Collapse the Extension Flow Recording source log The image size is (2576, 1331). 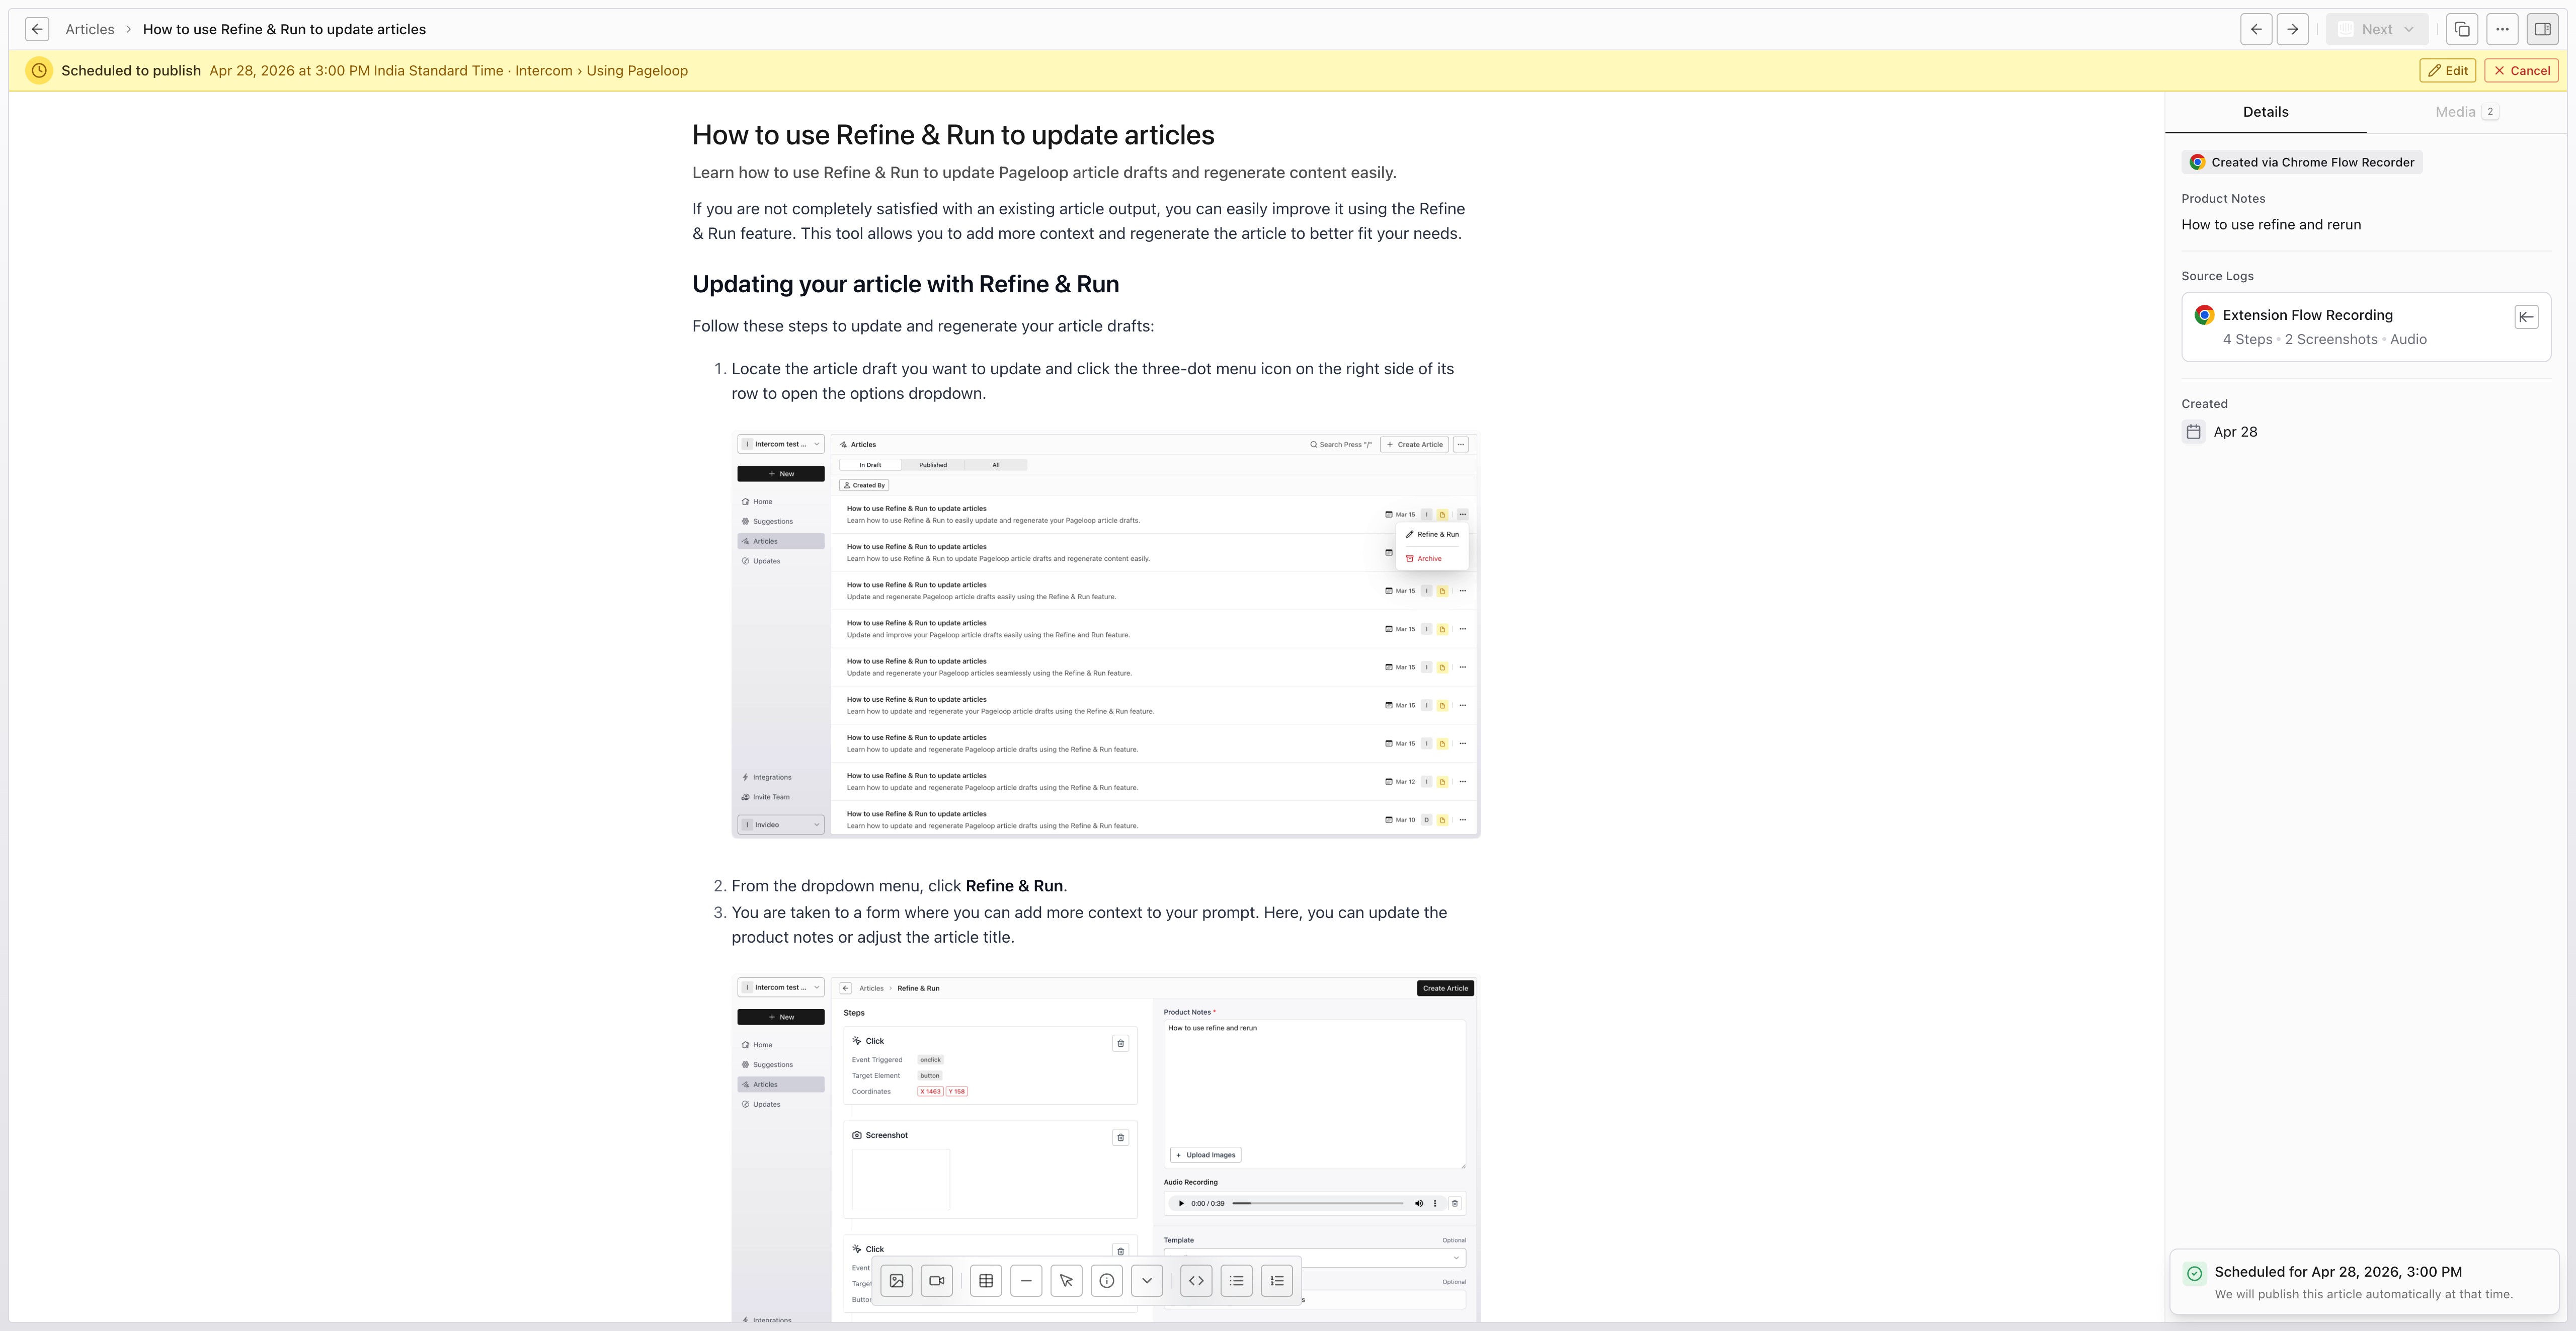pos(2526,317)
